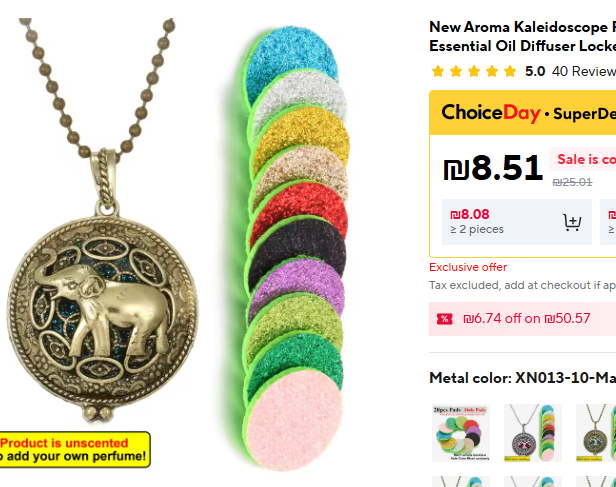Choose the ₪8.08 for 2 pieces tier

click(517, 222)
